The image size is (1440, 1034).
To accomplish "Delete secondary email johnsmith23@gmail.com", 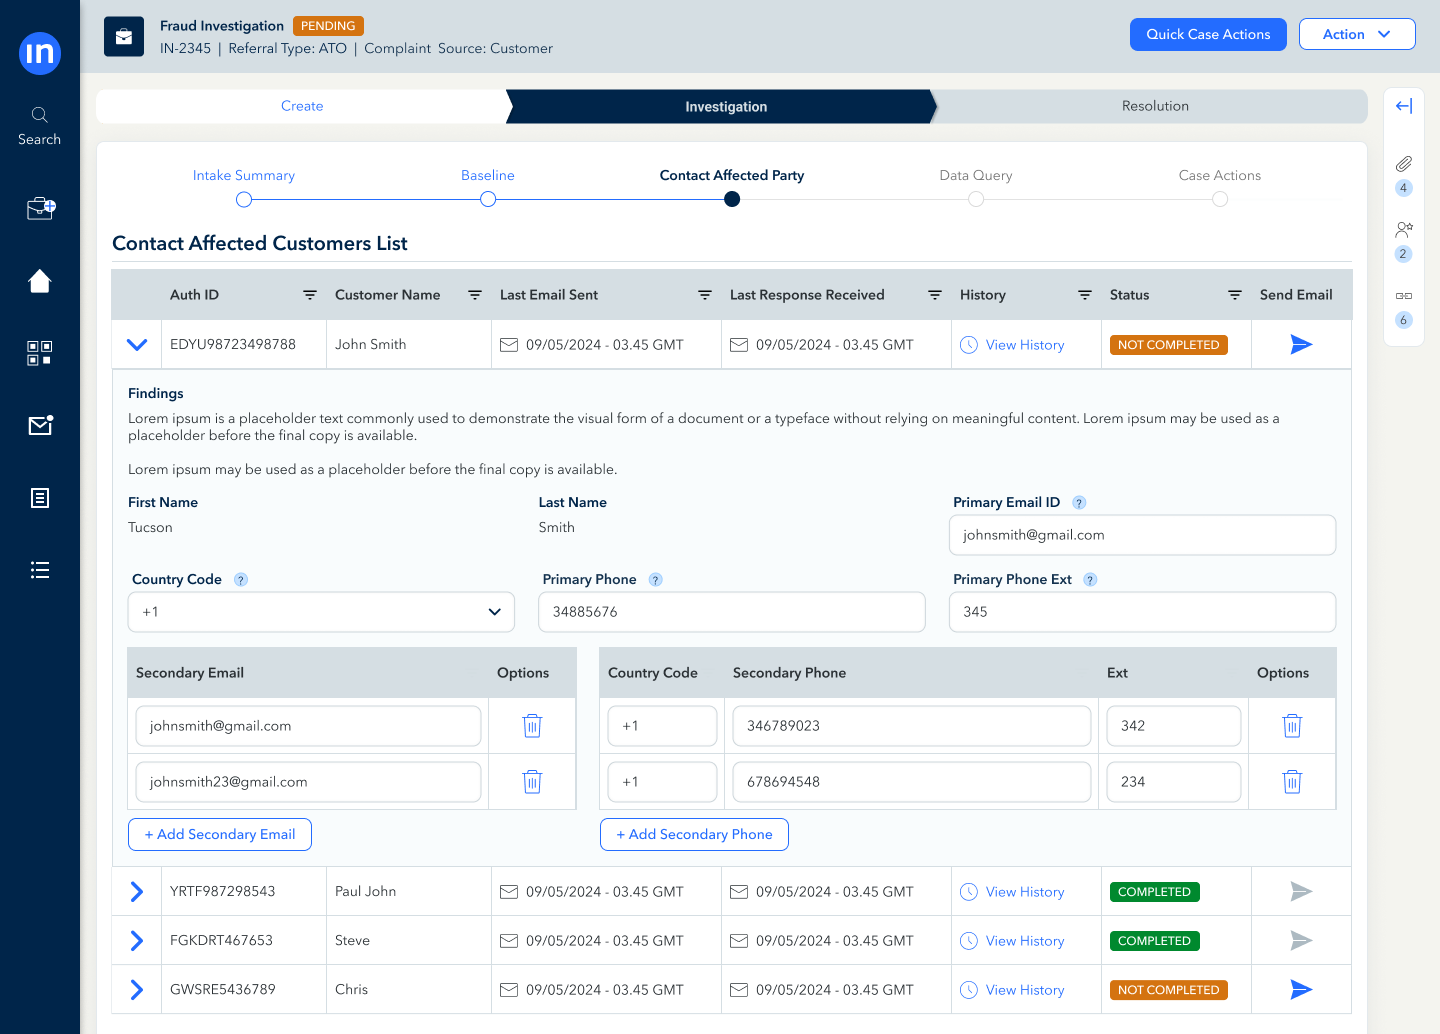I will coord(532,782).
